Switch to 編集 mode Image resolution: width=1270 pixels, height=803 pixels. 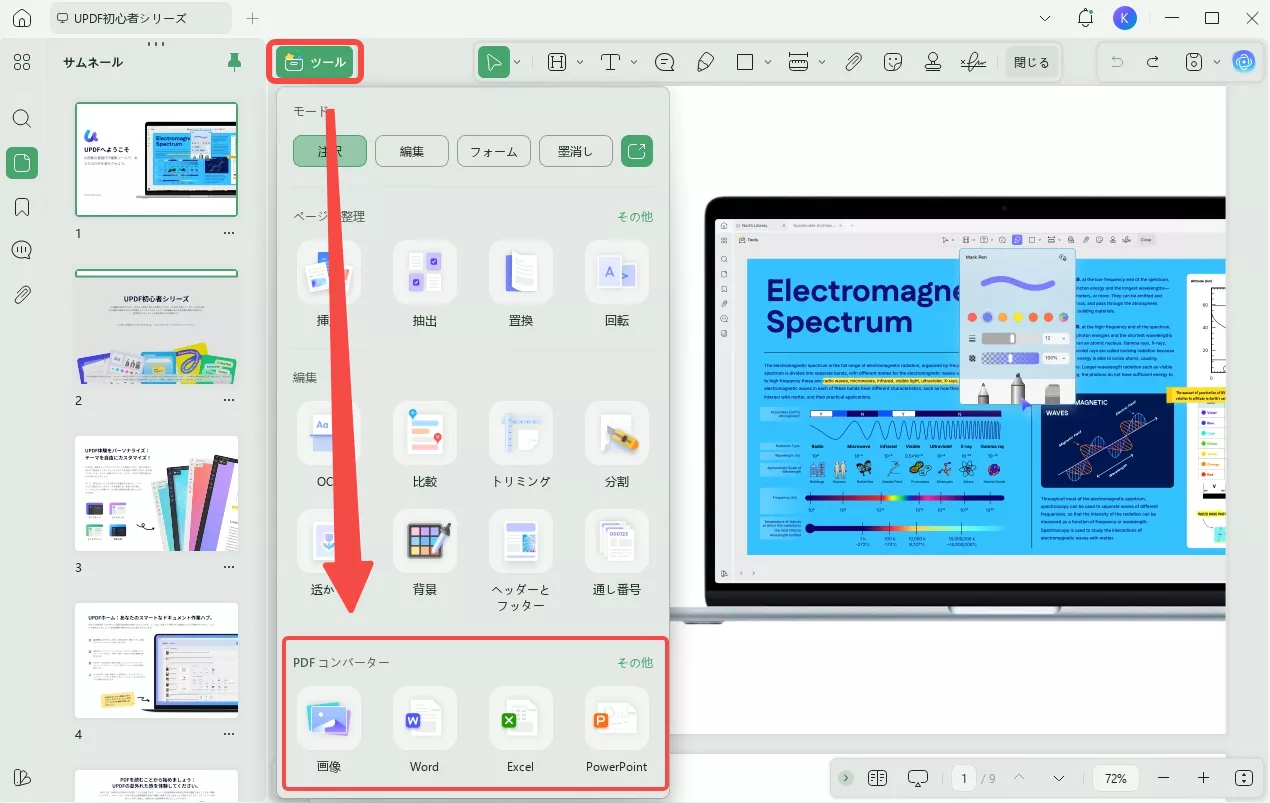click(412, 151)
